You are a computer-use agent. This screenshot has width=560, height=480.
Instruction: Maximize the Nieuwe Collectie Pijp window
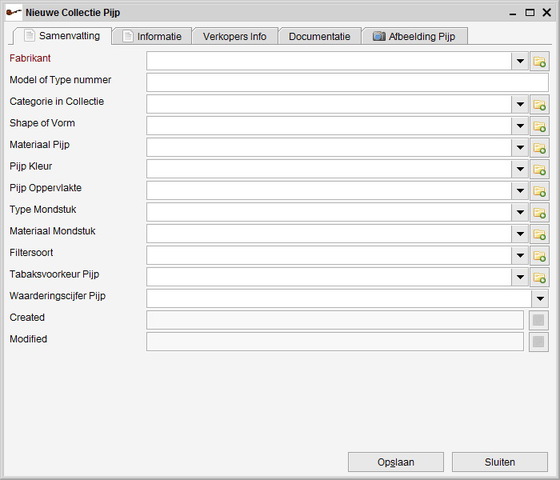530,13
